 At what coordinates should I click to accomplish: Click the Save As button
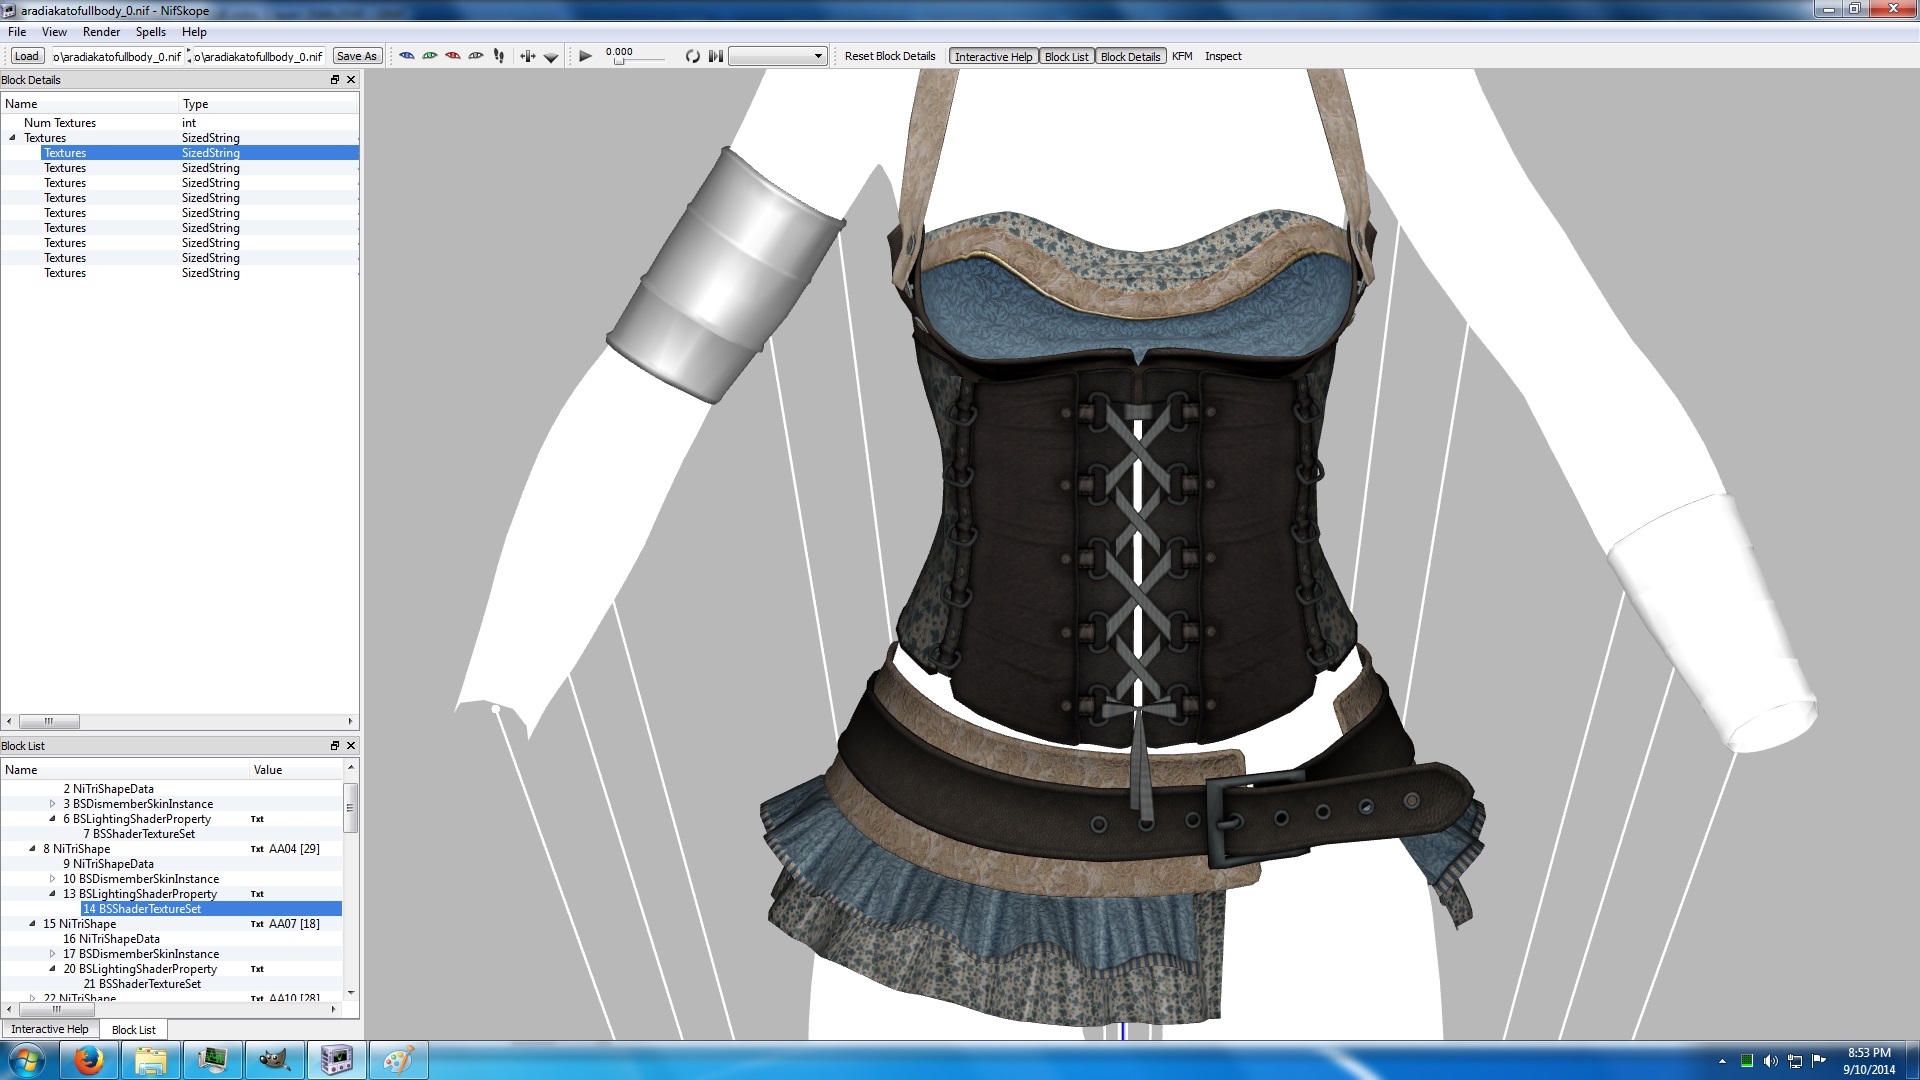tap(357, 56)
